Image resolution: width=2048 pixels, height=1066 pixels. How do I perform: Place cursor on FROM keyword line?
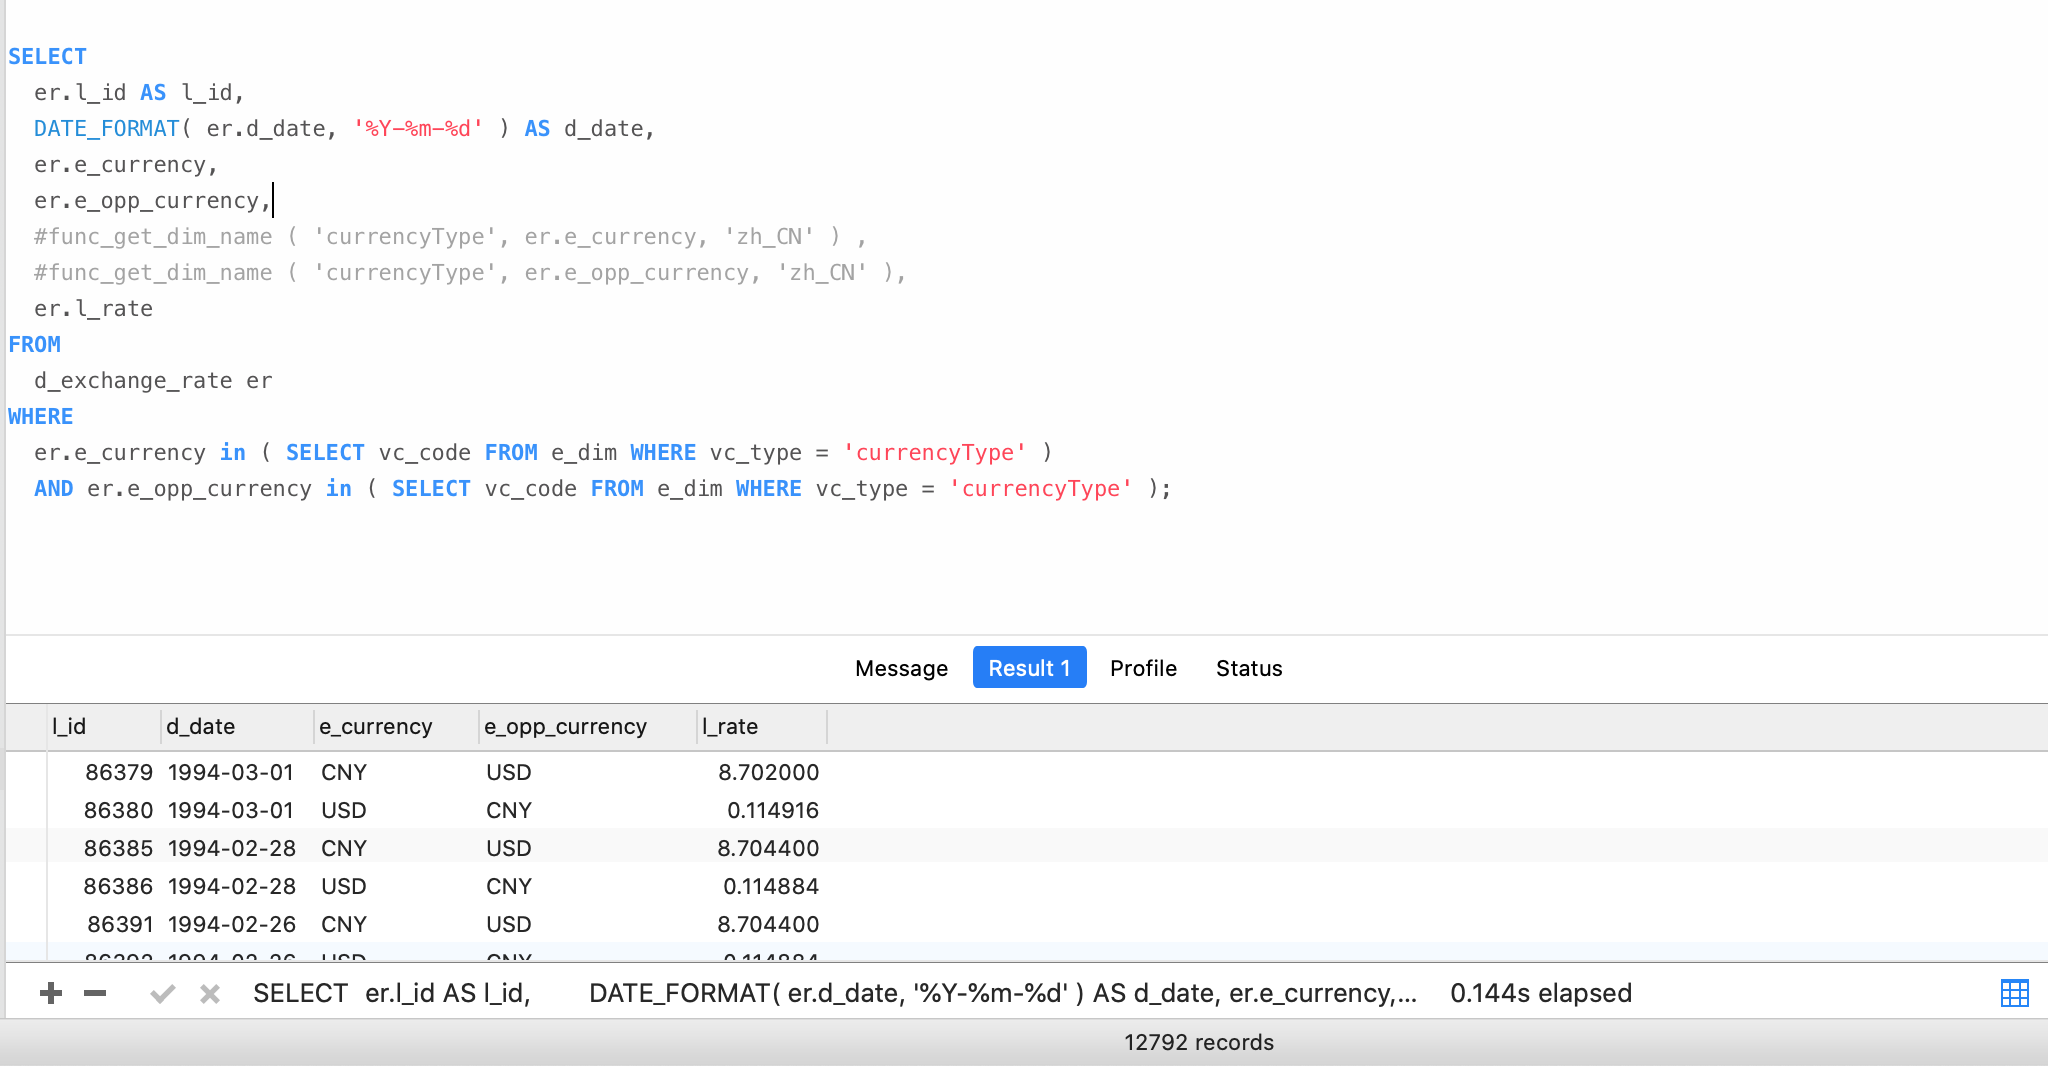pos(35,345)
